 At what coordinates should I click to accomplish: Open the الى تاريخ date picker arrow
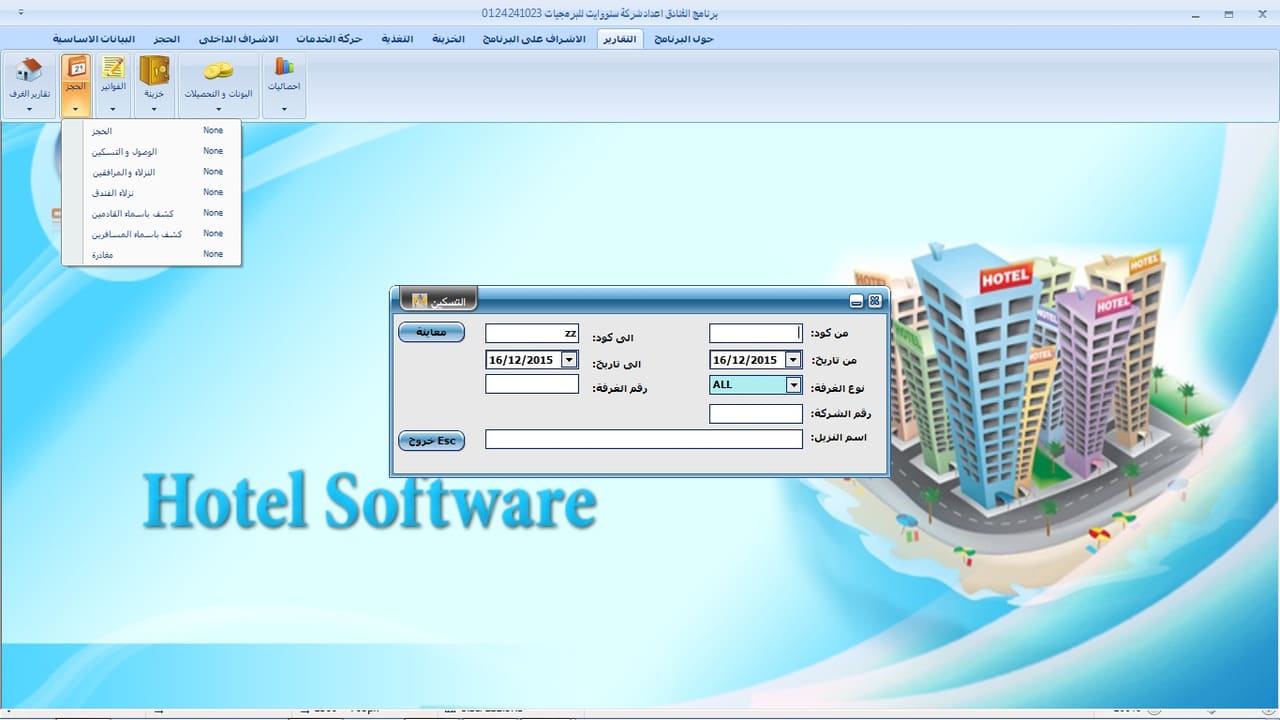(569, 360)
